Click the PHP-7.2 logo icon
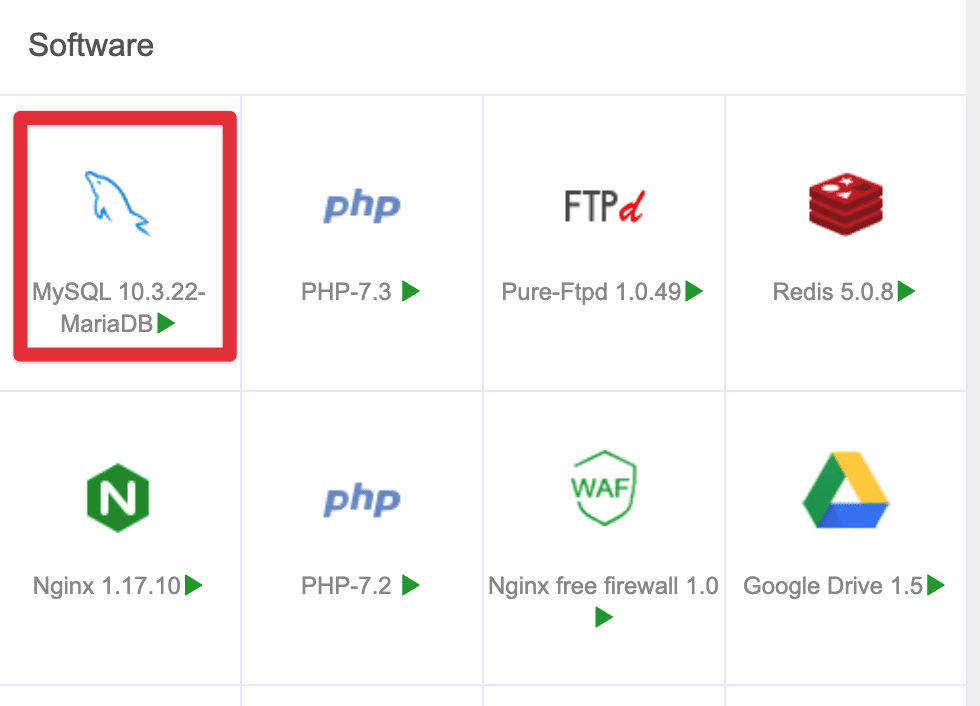Image resolution: width=980 pixels, height=706 pixels. tap(361, 499)
